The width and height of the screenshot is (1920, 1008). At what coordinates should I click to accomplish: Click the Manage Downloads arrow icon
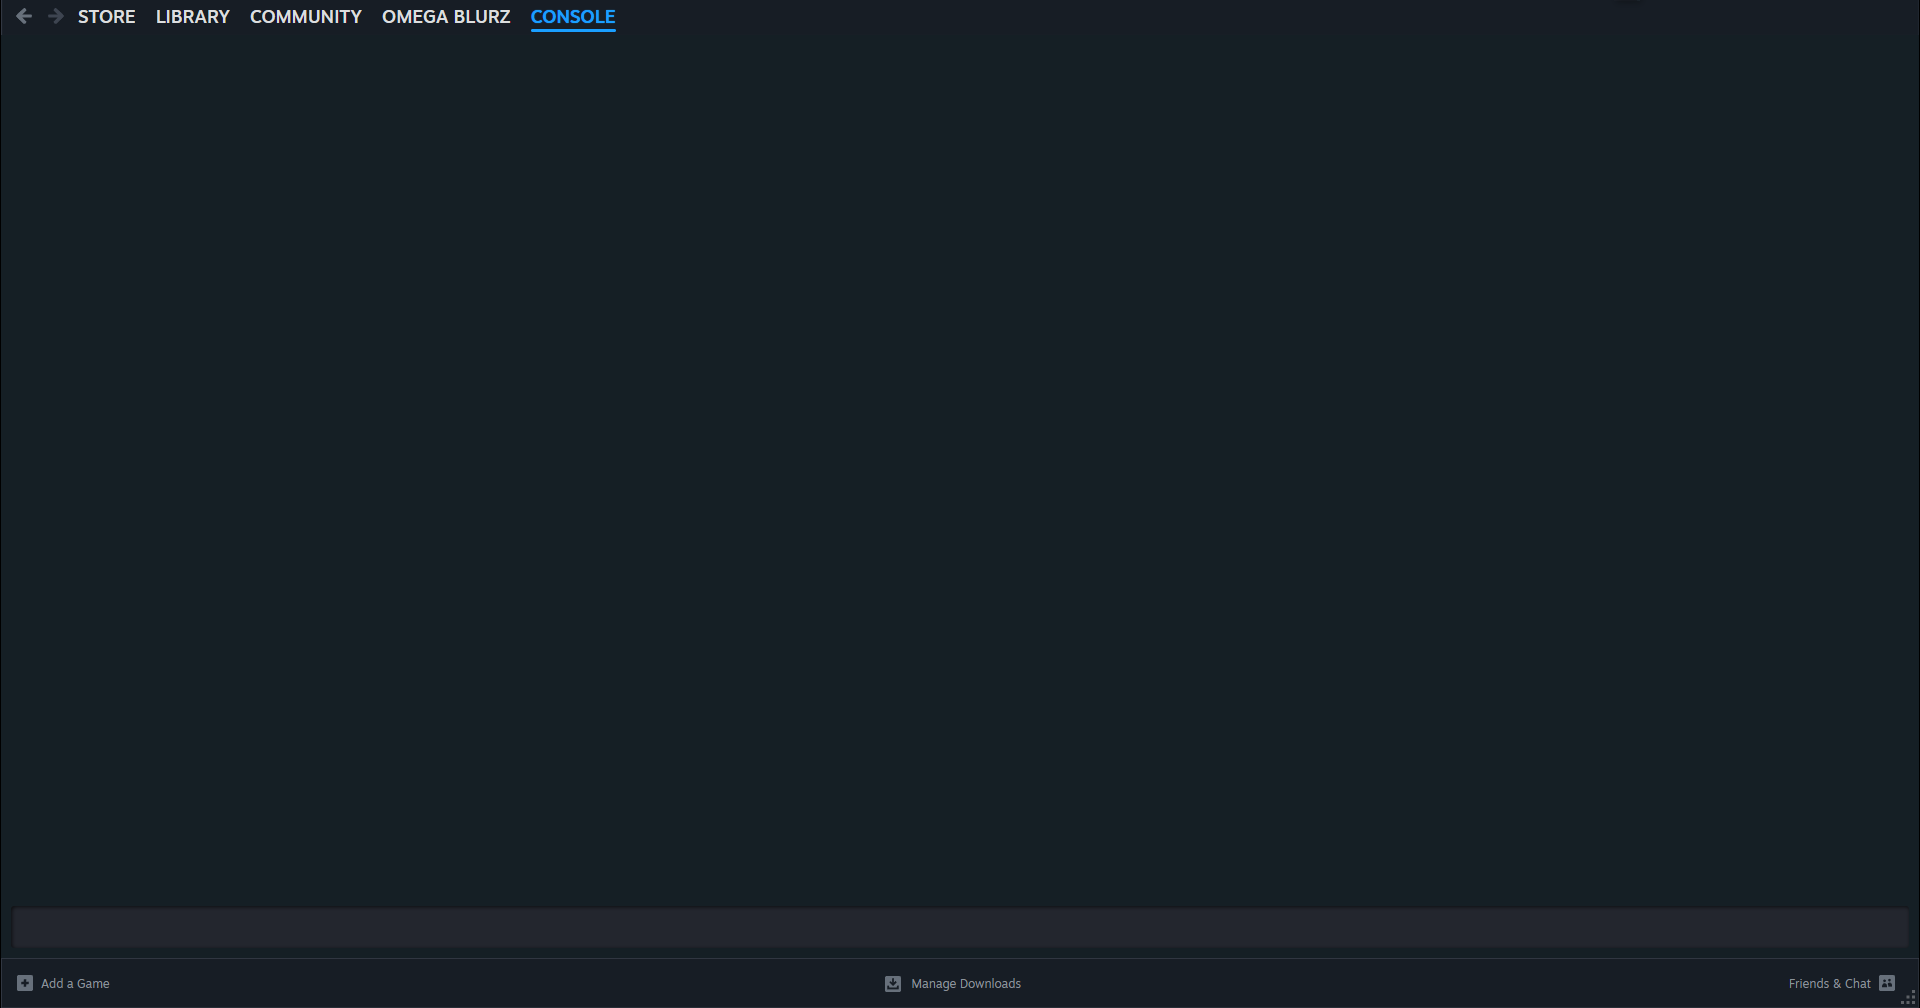point(893,984)
